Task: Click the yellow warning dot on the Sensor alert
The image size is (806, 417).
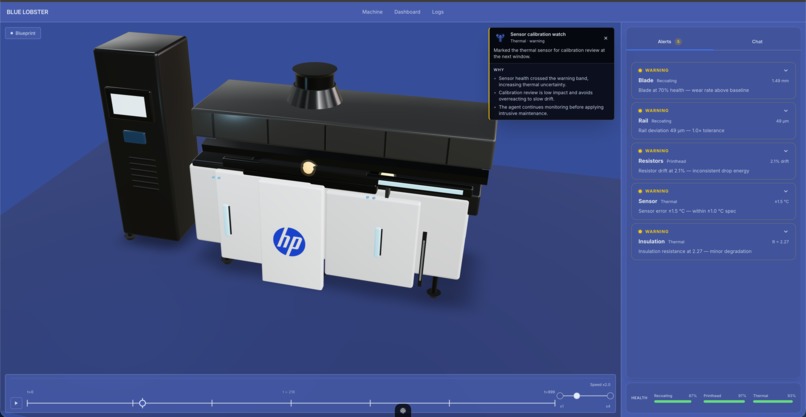Action: (640, 191)
